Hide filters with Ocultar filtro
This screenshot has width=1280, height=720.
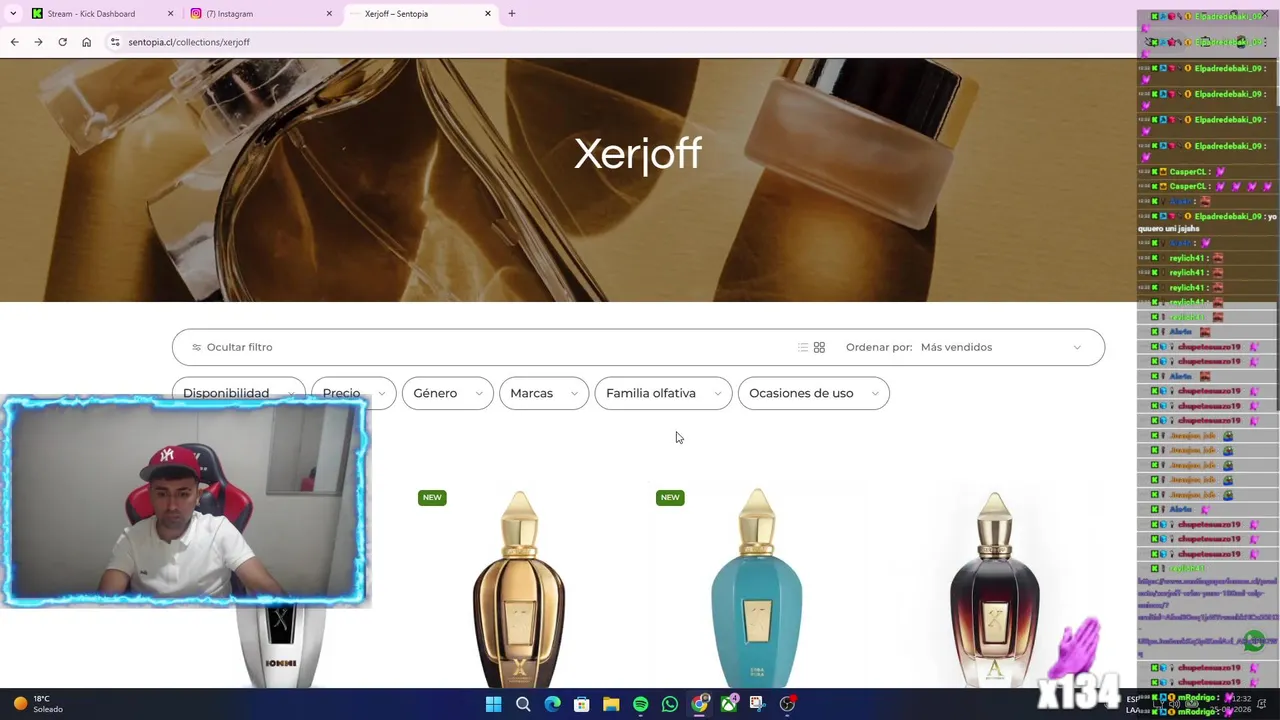pyautogui.click(x=232, y=347)
